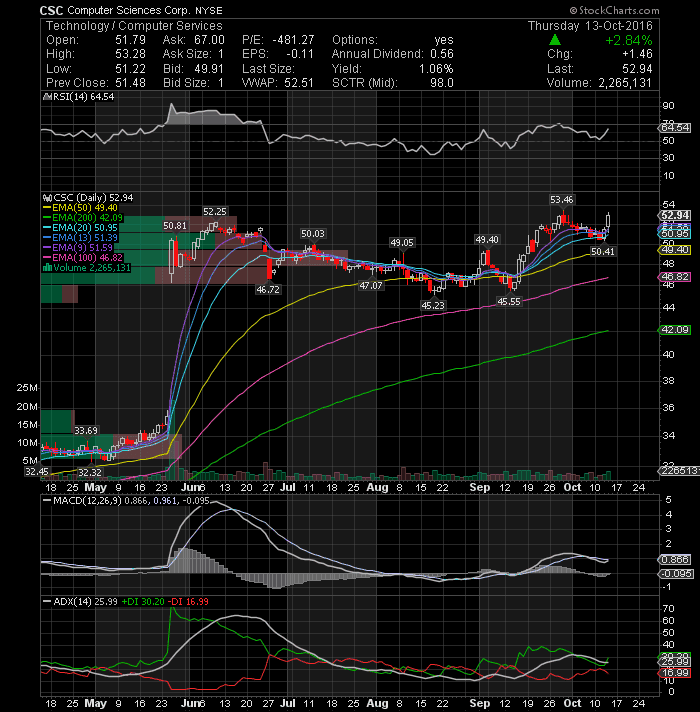Click the P/E value -481.27

tap(293, 40)
